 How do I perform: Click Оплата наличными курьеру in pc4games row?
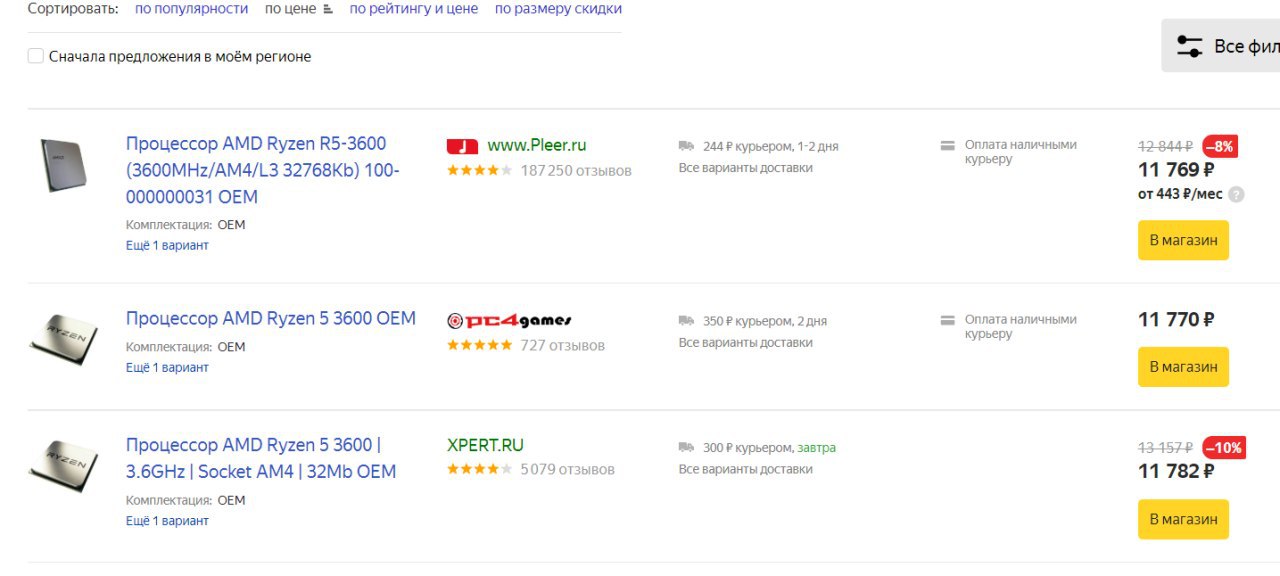[x=1021, y=327]
